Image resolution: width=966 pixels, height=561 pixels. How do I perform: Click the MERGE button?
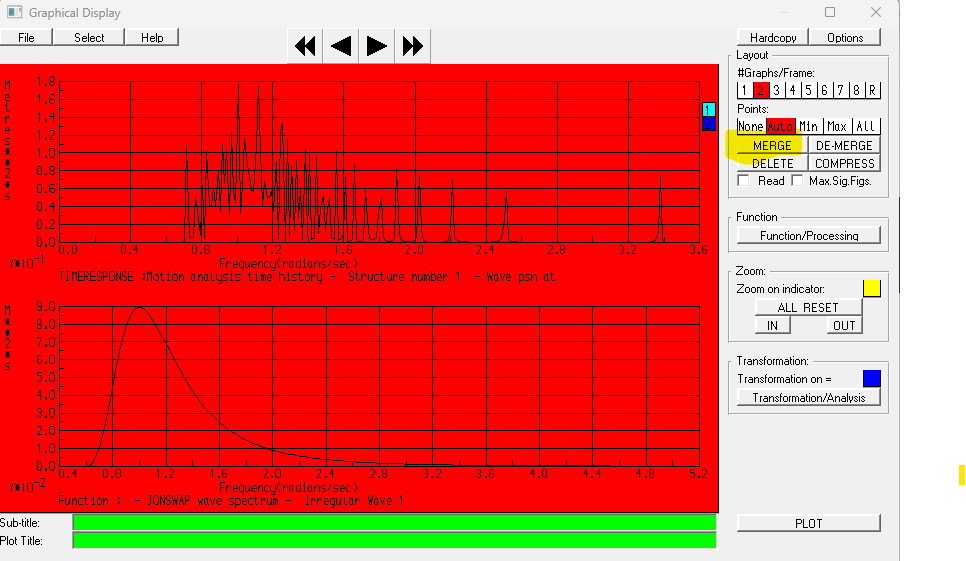[772, 145]
